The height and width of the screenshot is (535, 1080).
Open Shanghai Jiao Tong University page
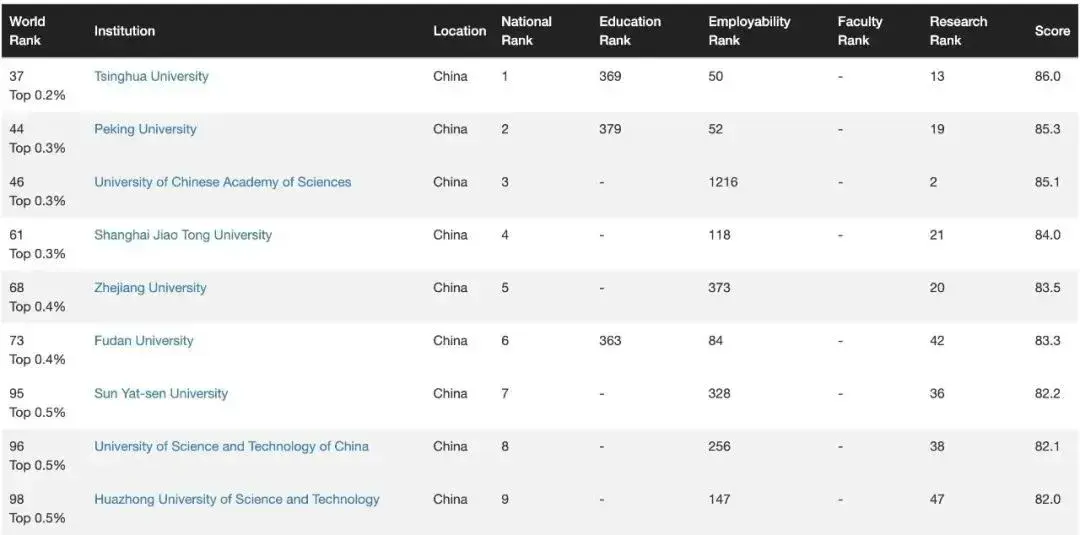182,235
